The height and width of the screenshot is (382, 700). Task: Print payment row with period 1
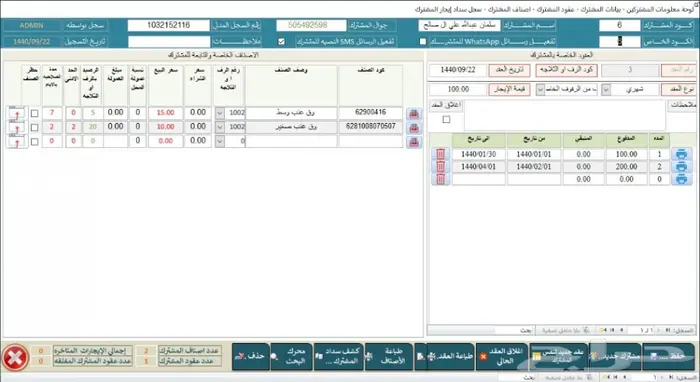(x=681, y=154)
